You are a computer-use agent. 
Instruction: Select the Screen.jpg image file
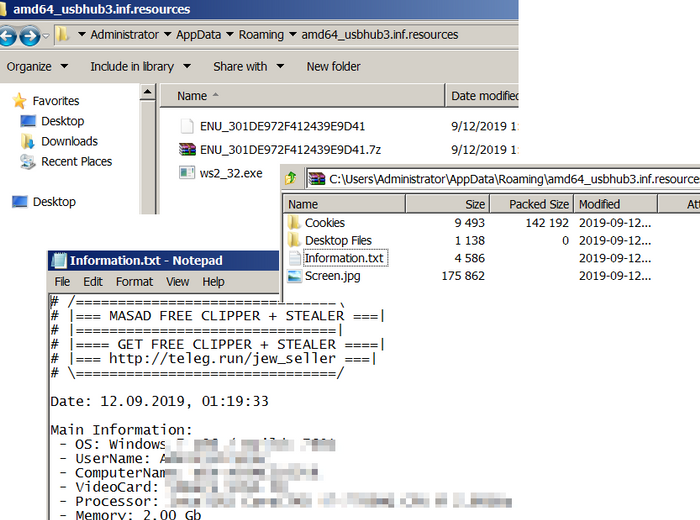tap(332, 276)
